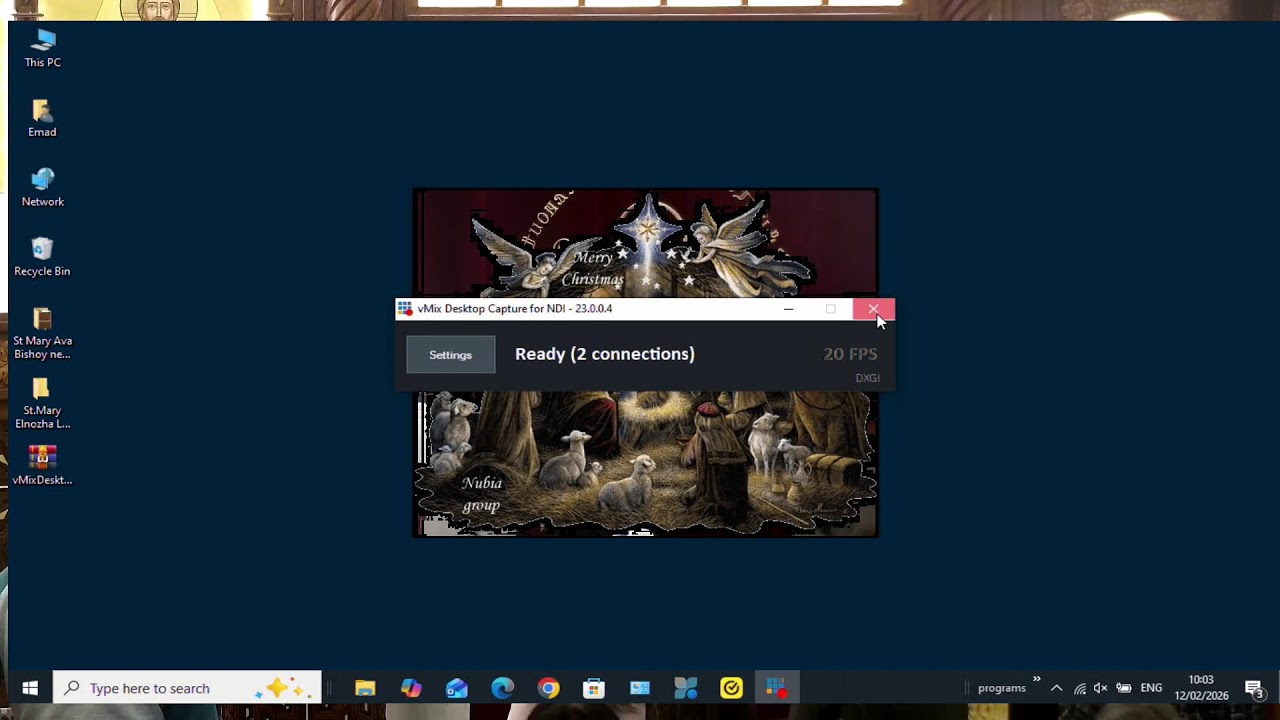
Task: Select the Recycle Bin icon
Action: point(42,257)
